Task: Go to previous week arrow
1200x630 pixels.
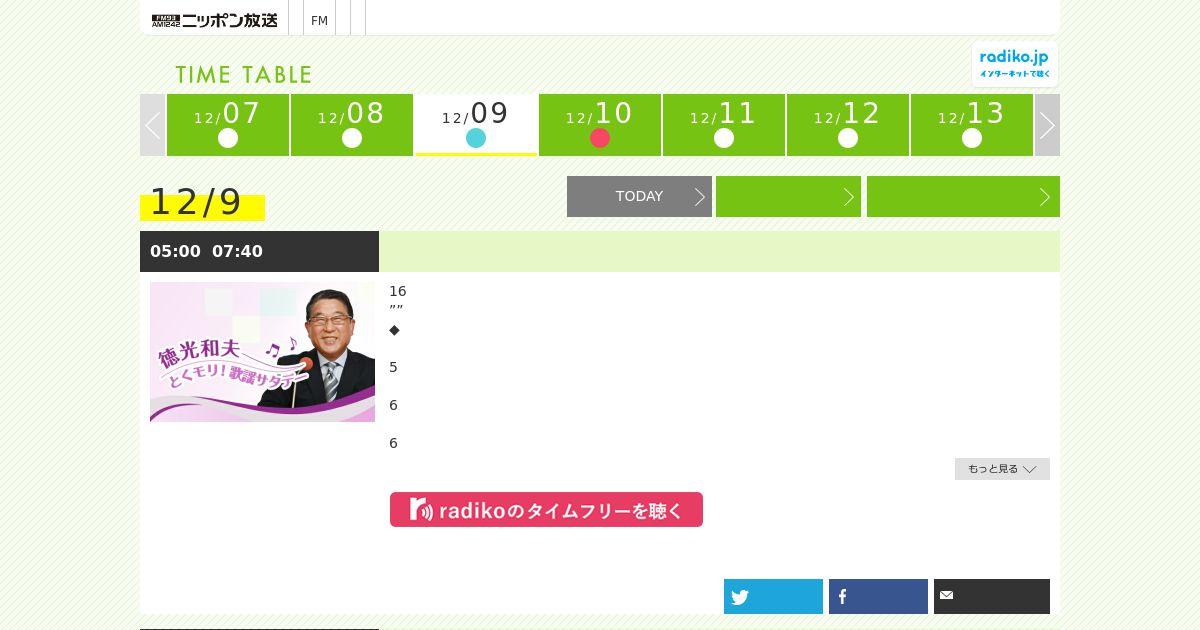Action: pos(153,125)
